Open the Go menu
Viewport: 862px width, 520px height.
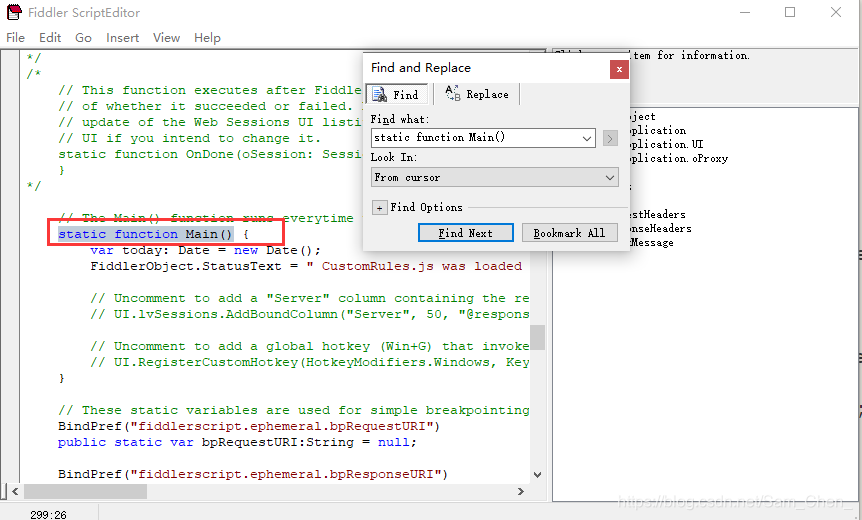[83, 37]
